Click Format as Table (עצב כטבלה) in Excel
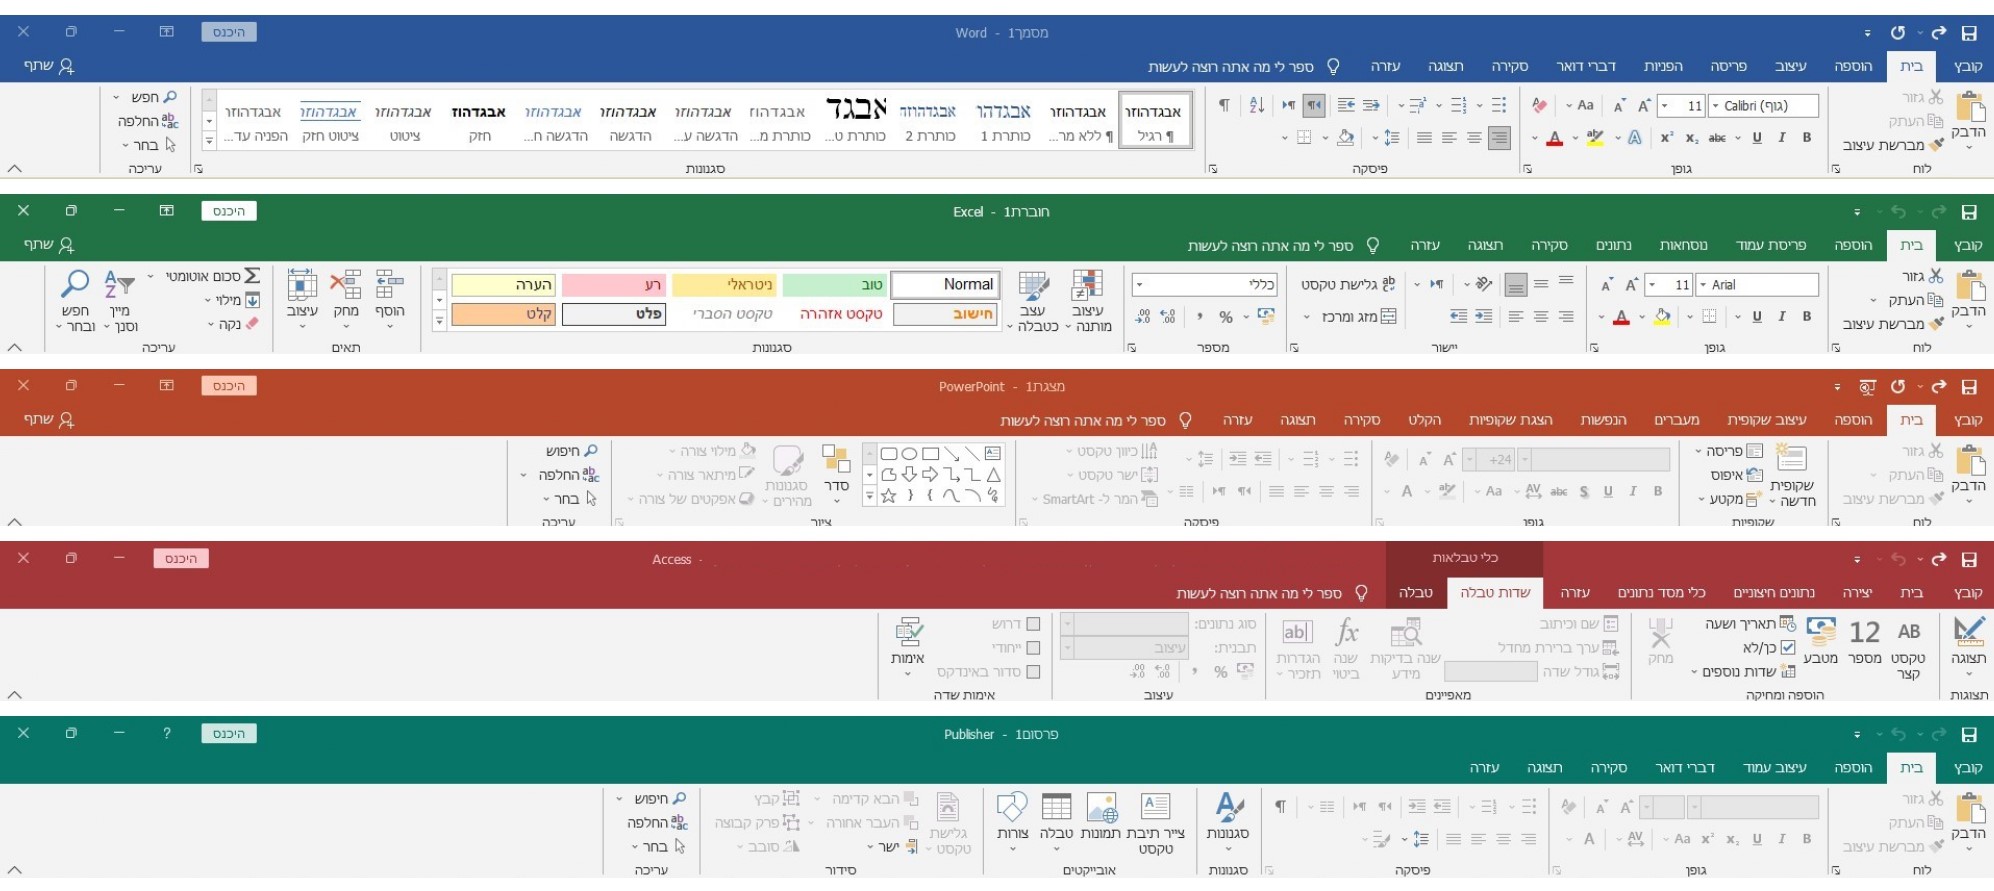 point(1032,301)
